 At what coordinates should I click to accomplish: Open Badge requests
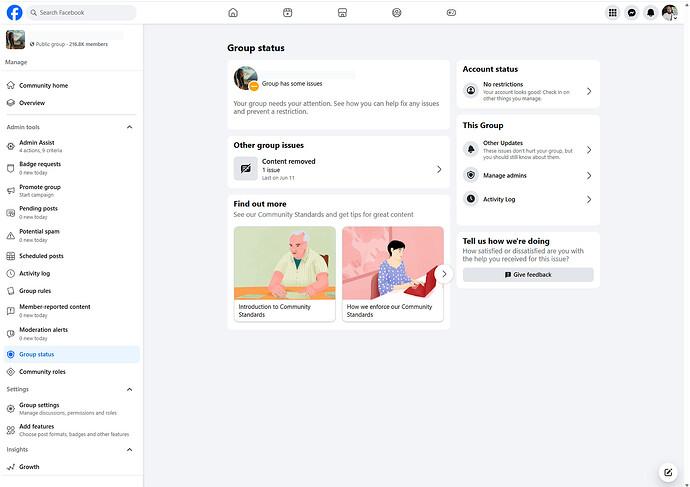pos(71,168)
